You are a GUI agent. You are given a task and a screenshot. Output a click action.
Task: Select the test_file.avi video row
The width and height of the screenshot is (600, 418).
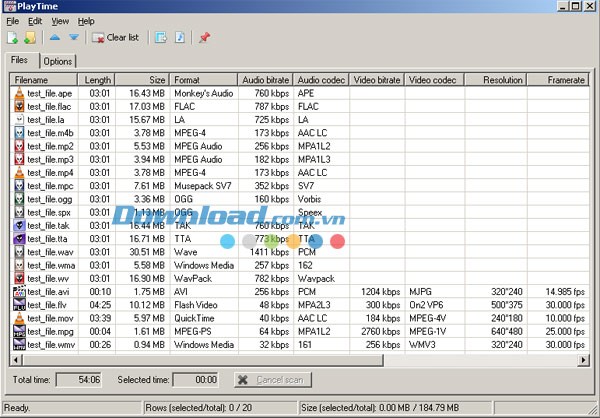pos(49,292)
